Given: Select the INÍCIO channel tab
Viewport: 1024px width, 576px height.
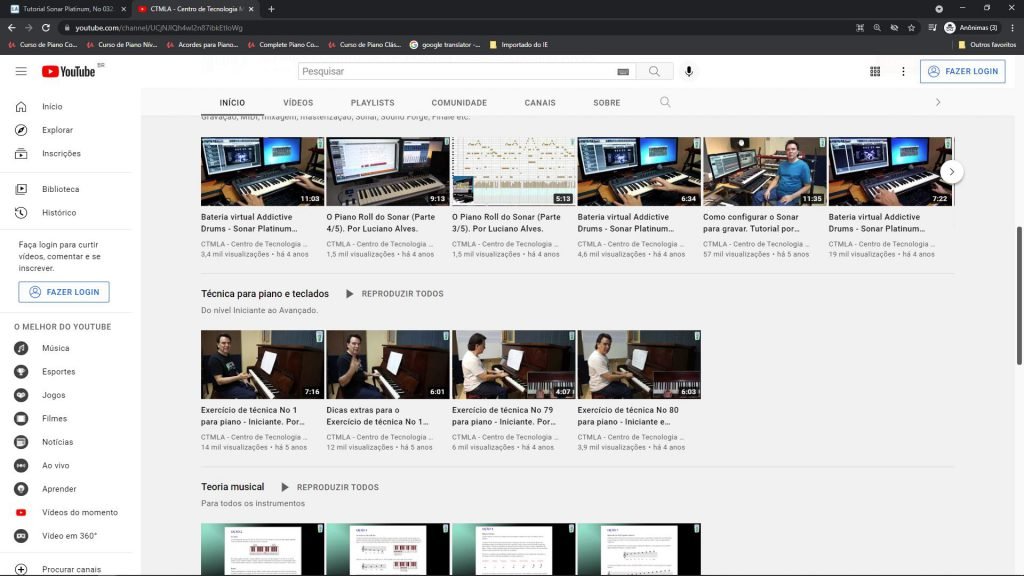Looking at the screenshot, I should point(232,103).
